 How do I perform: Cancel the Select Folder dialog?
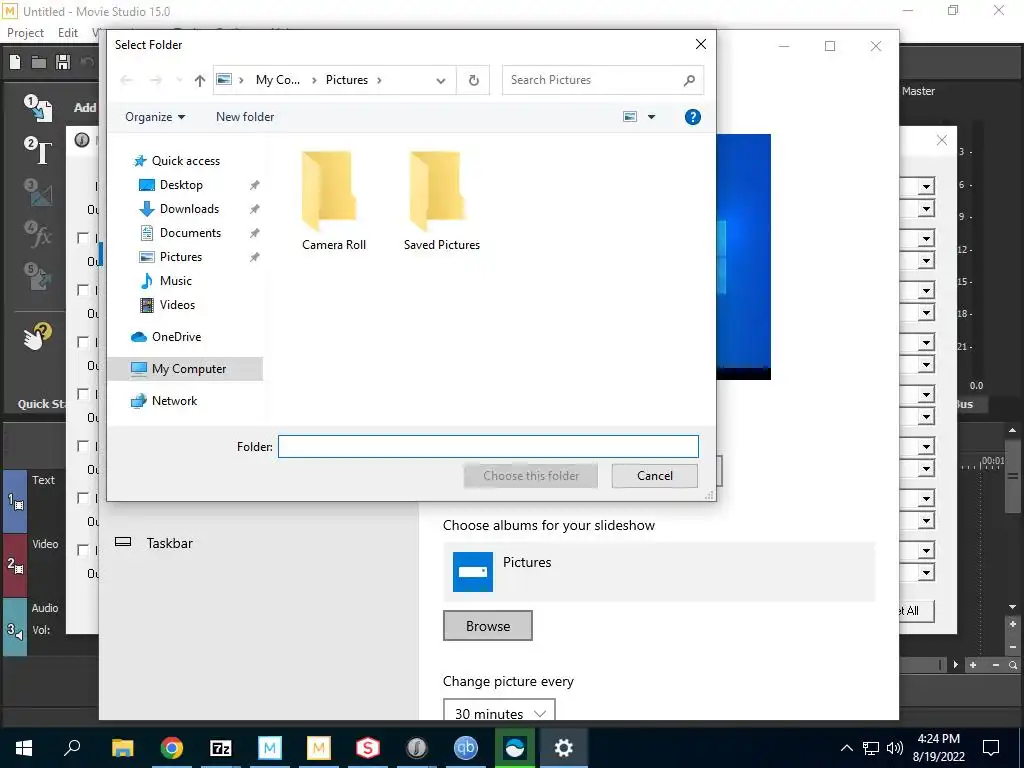click(654, 476)
